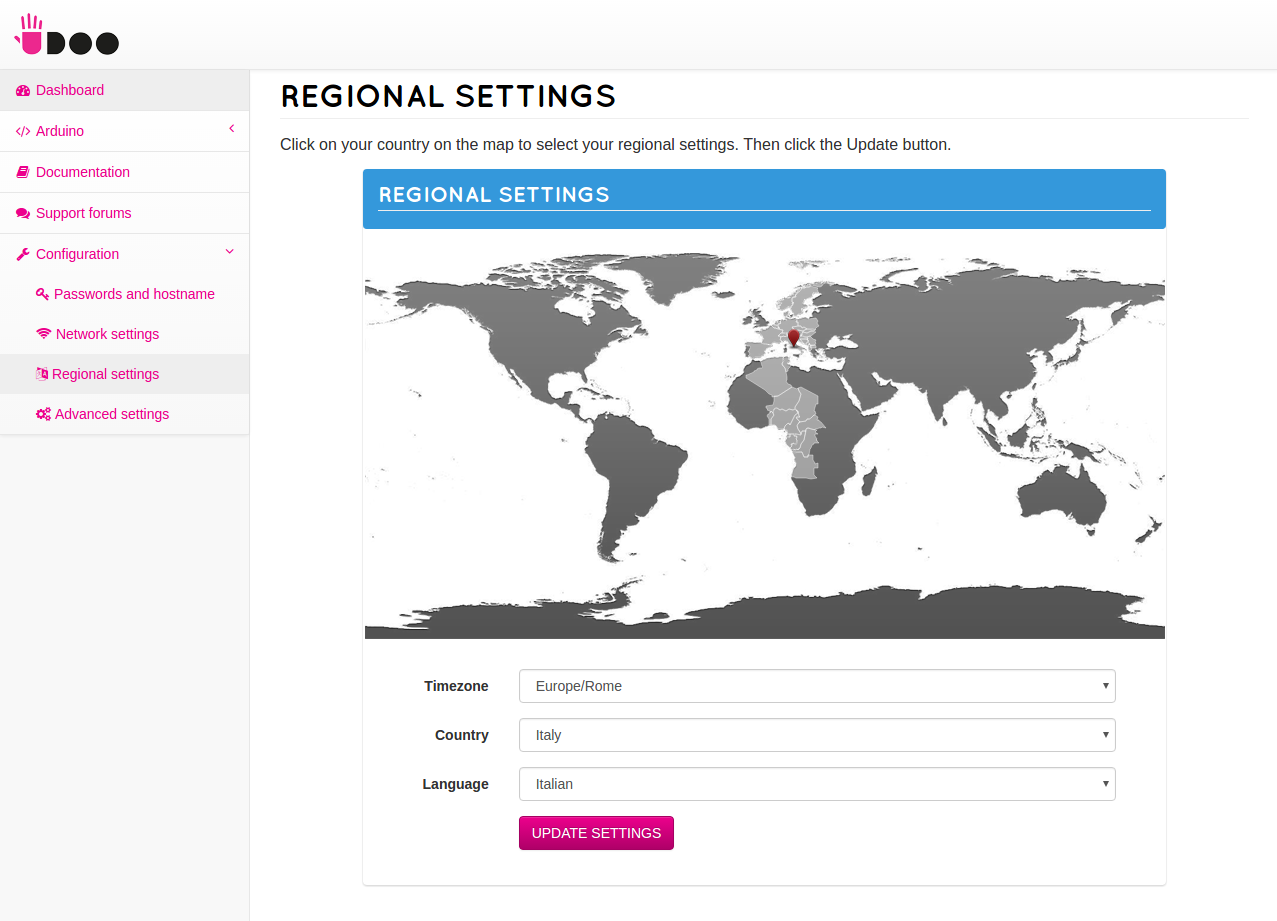Click the Arduino code brackets icon

[23, 131]
